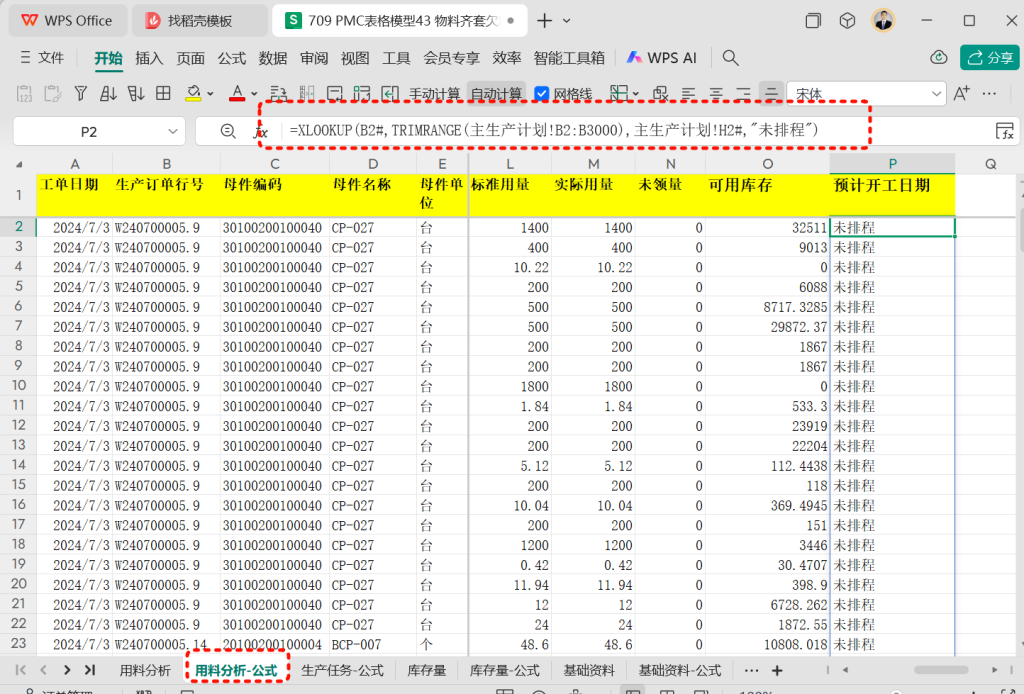The image size is (1024, 694).
Task: Click the filter funnel icon in toolbar
Action: click(81, 93)
